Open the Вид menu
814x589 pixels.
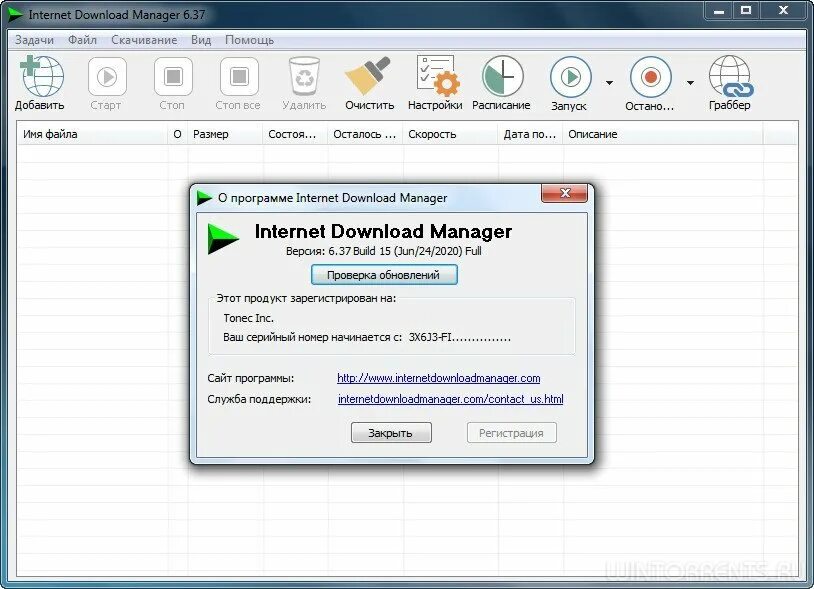201,40
